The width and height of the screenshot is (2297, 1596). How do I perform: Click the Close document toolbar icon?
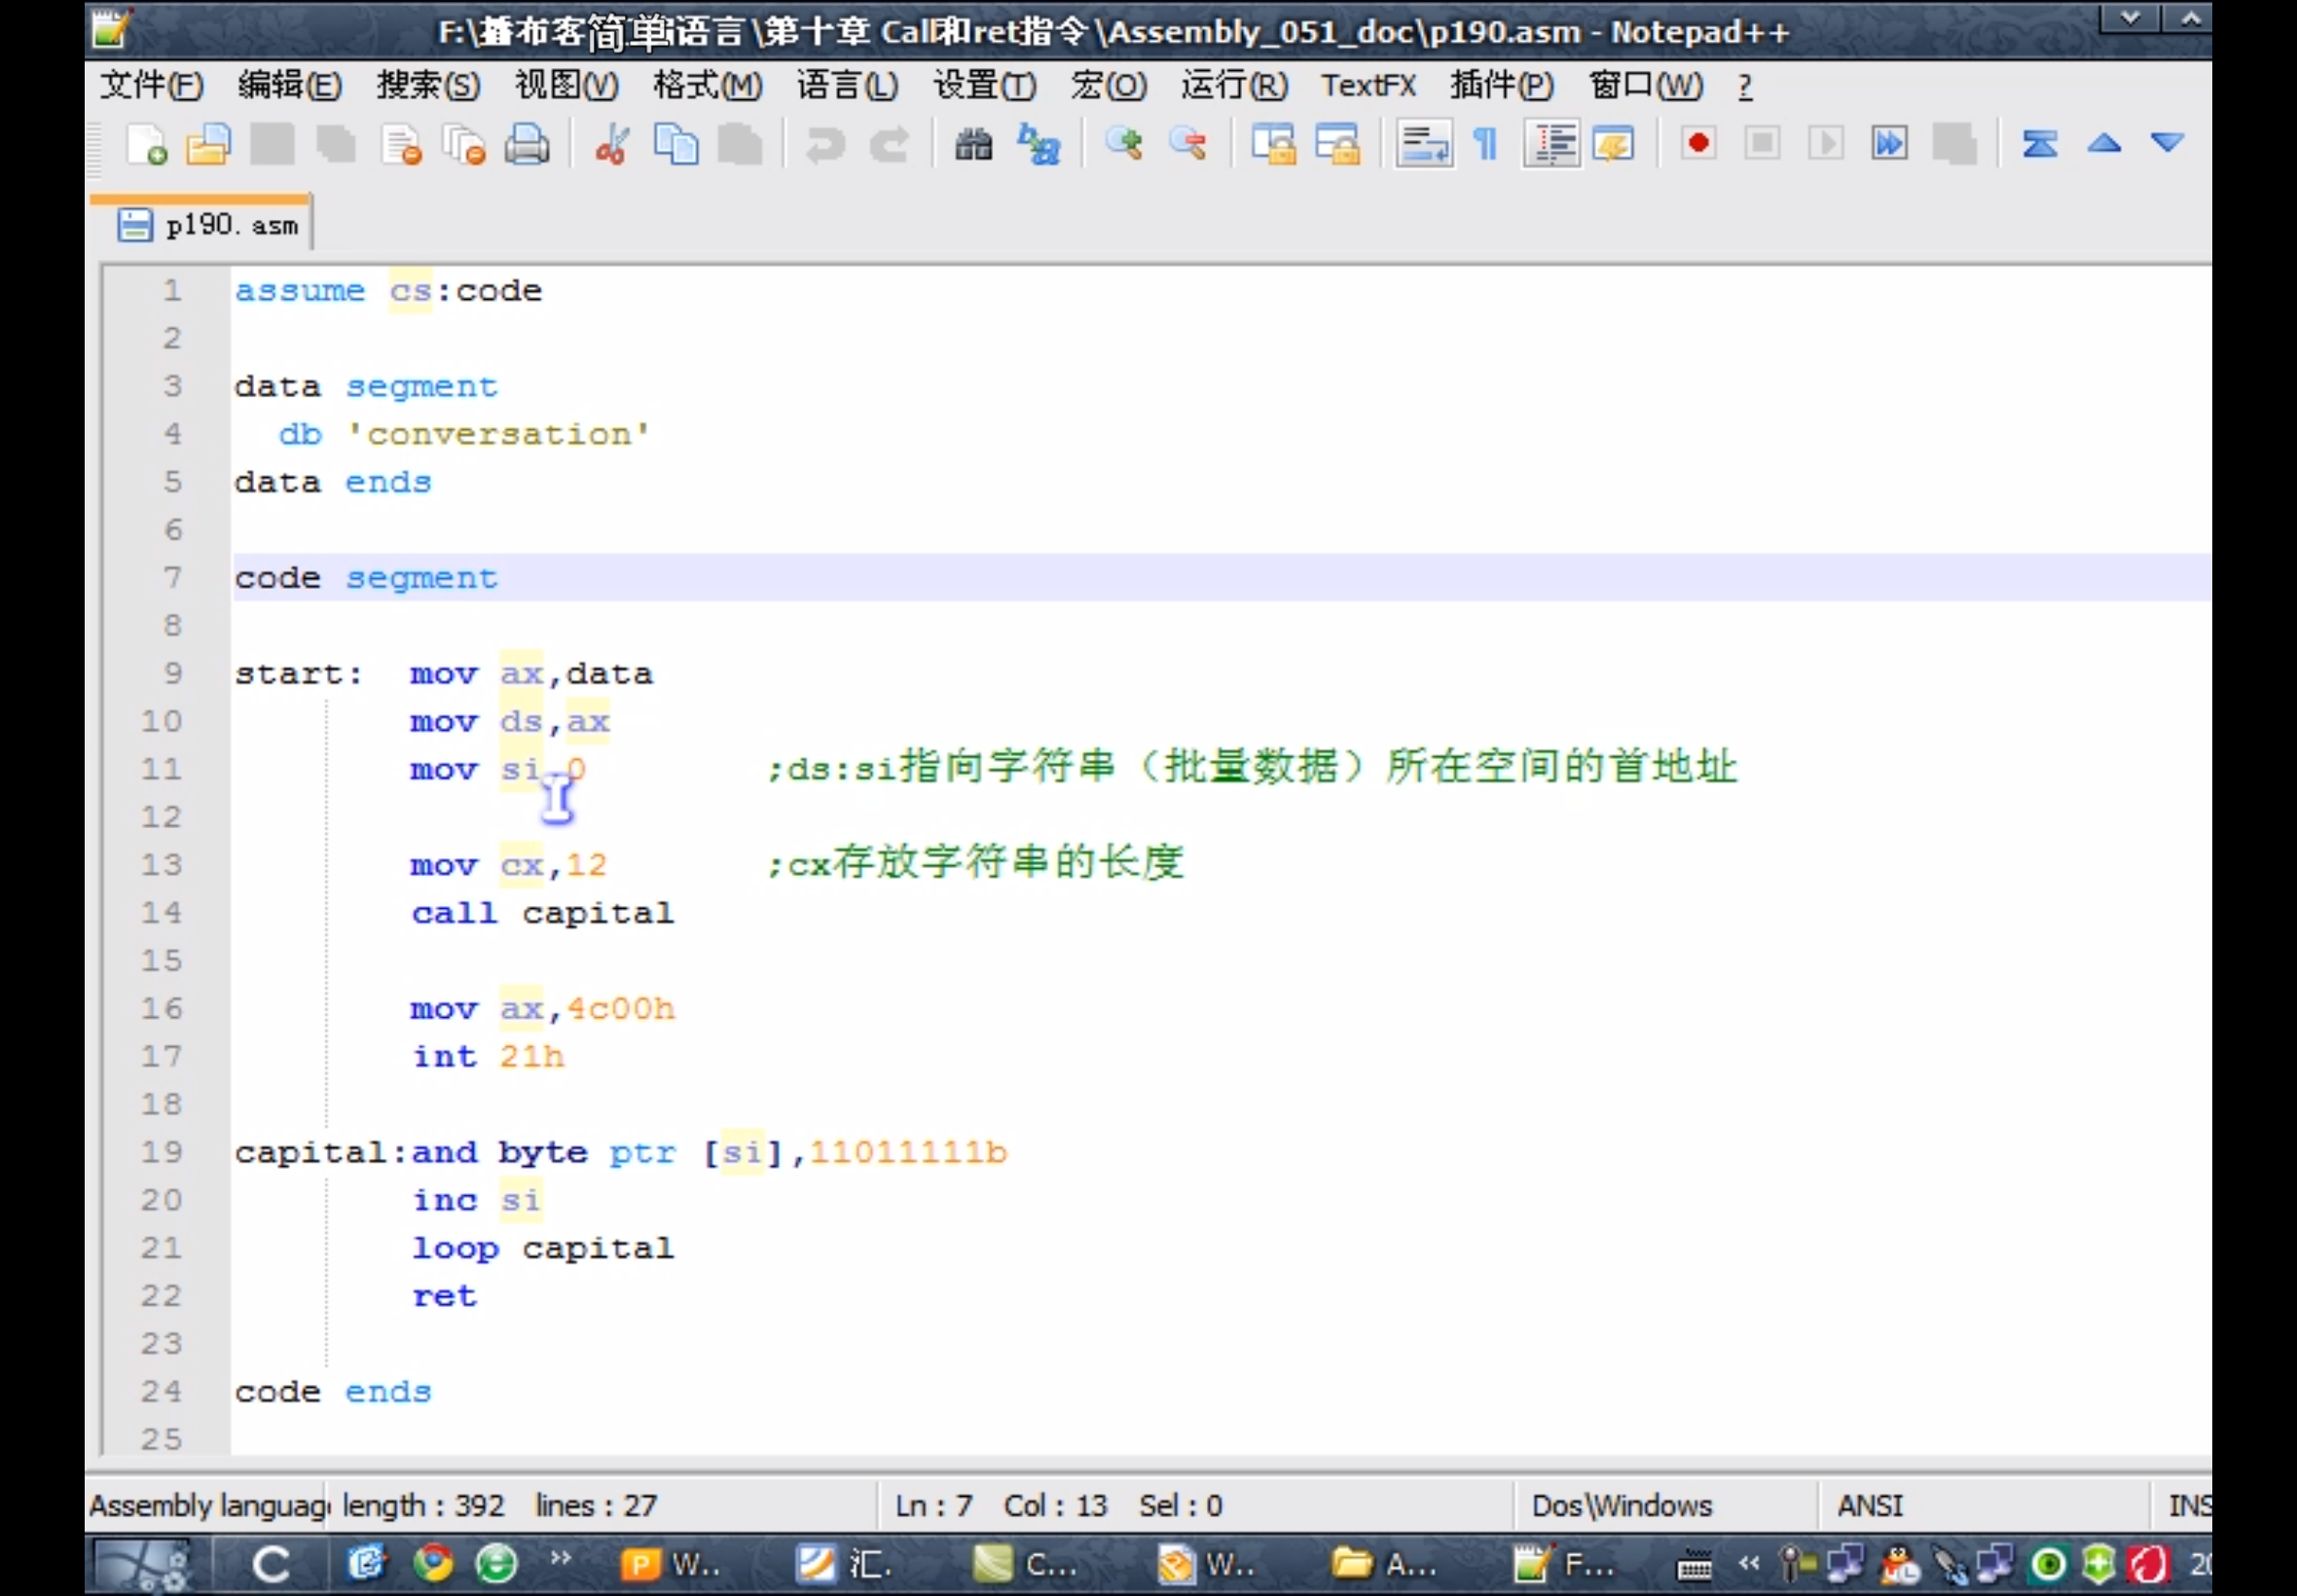[400, 145]
